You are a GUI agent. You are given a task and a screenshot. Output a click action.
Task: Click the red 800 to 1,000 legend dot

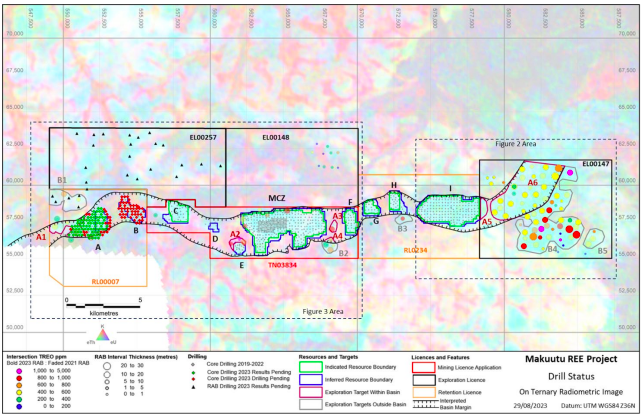pyautogui.click(x=19, y=378)
